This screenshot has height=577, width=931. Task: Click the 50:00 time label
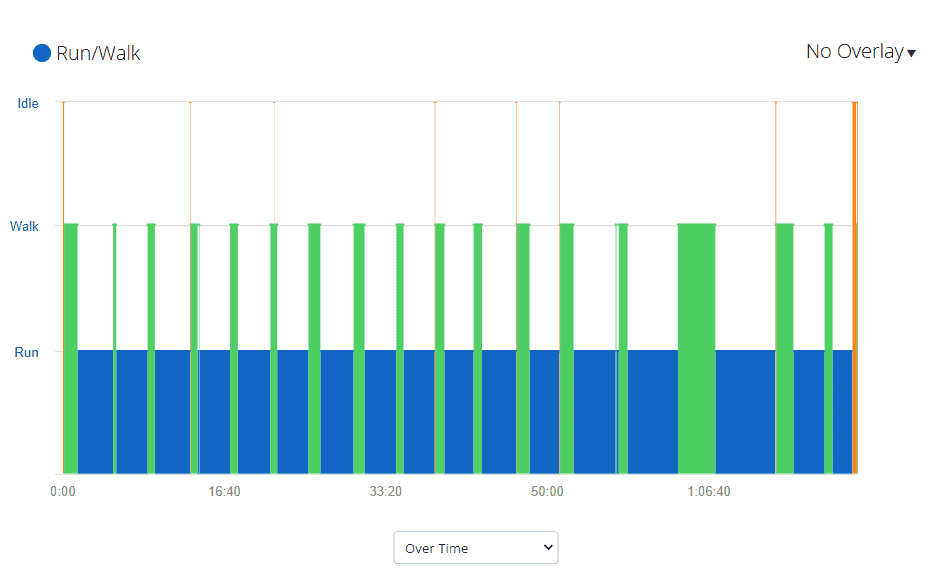(x=547, y=492)
